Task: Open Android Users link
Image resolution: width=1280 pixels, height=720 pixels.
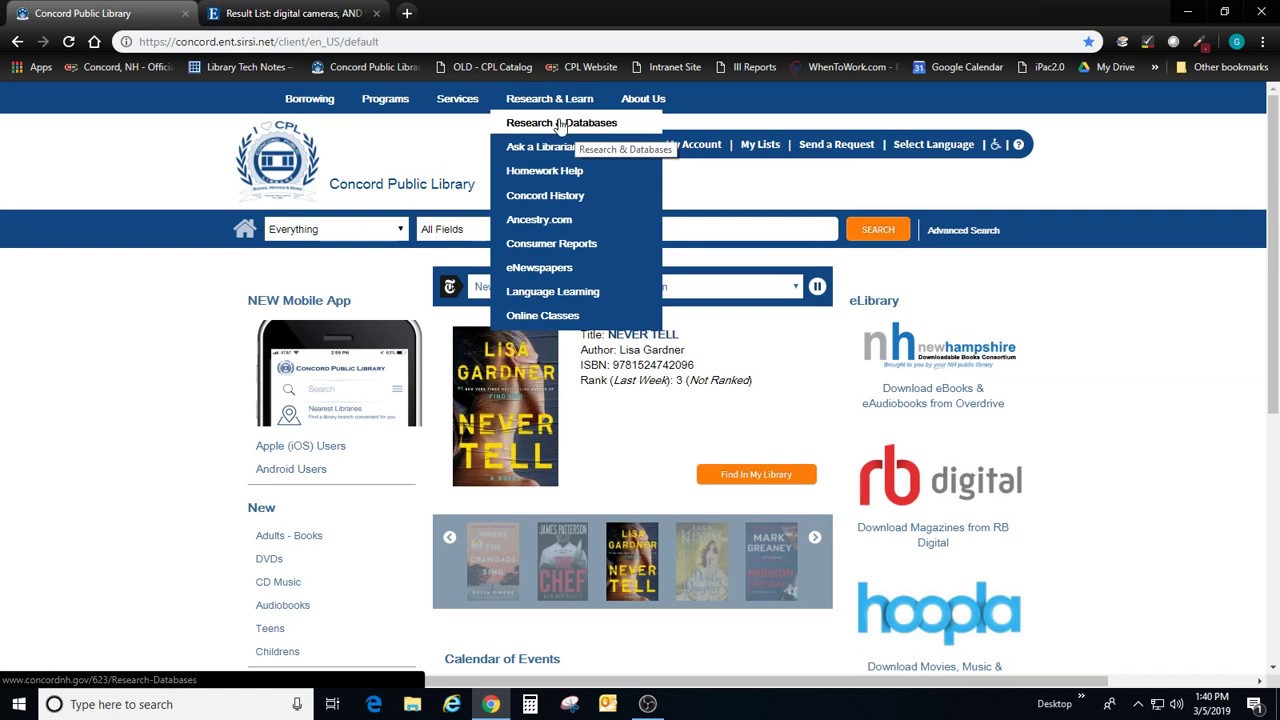Action: [x=291, y=469]
